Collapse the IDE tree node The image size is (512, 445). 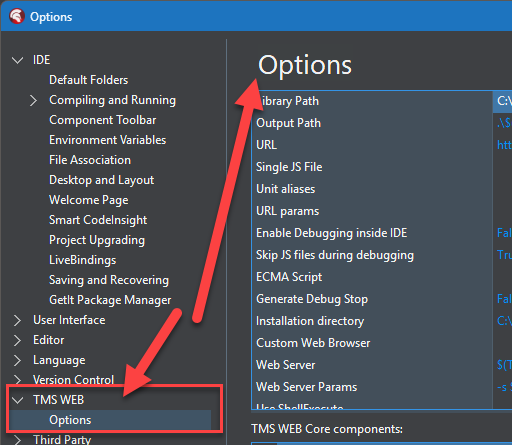point(17,60)
